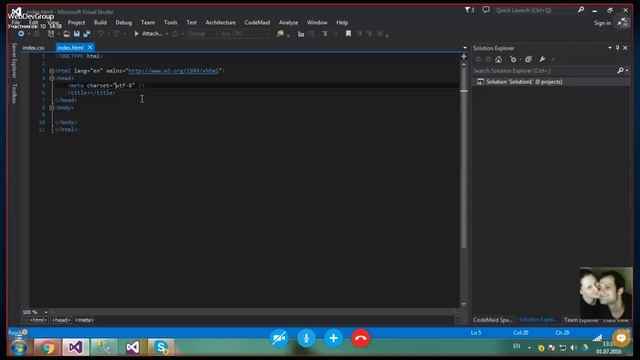Image resolution: width=640 pixels, height=360 pixels.
Task: Open the Test menu
Action: click(x=191, y=22)
